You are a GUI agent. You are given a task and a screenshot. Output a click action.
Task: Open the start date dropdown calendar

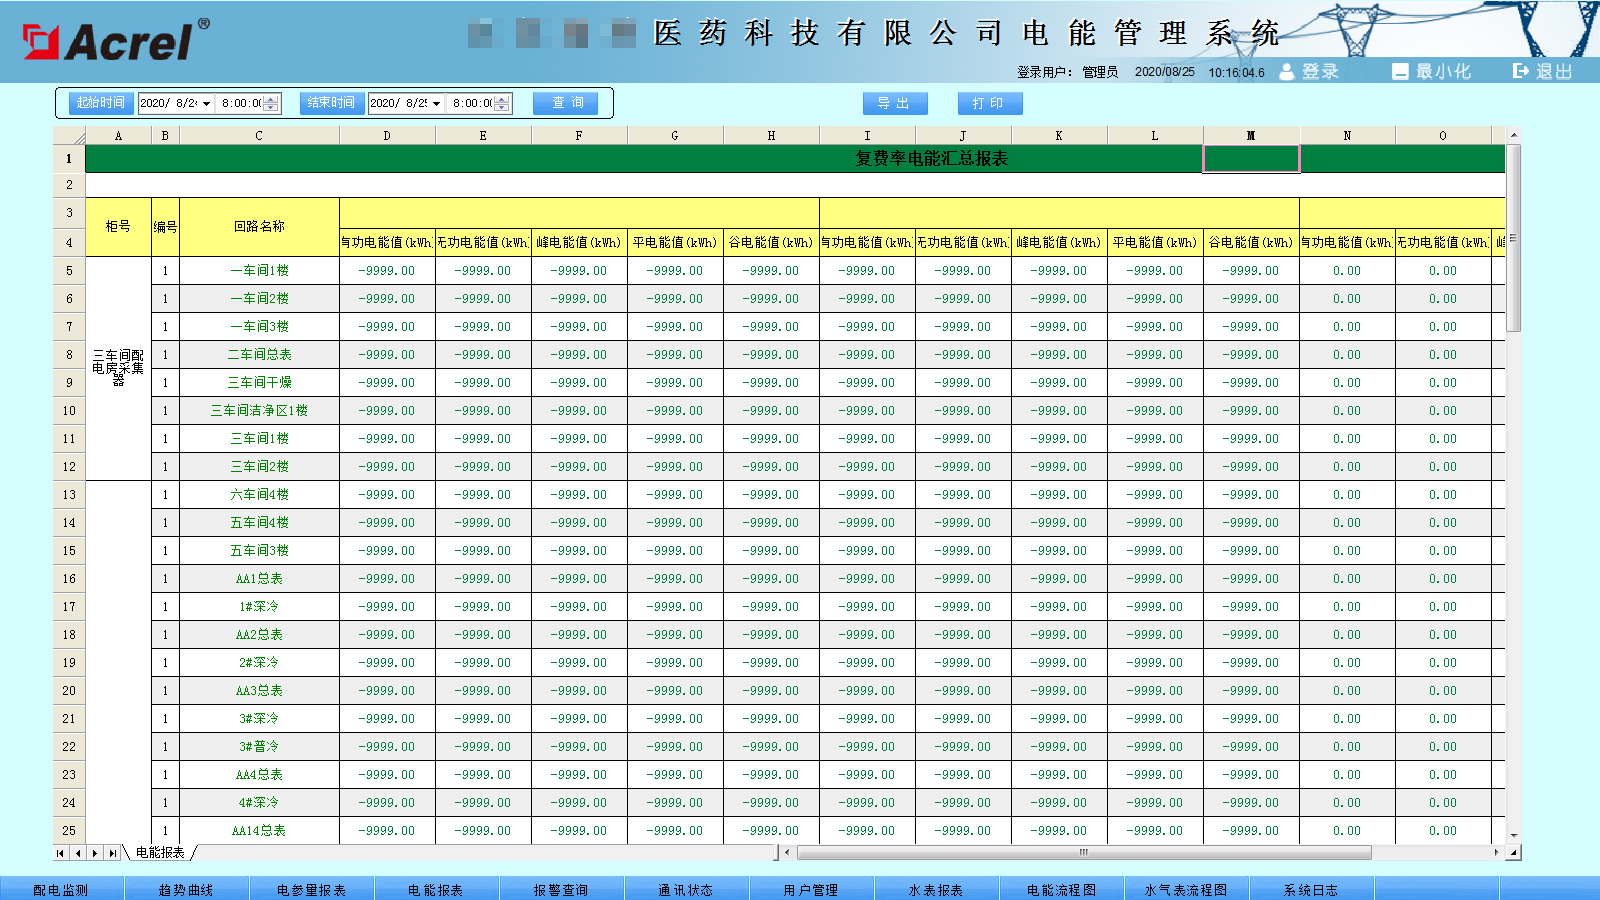point(206,104)
